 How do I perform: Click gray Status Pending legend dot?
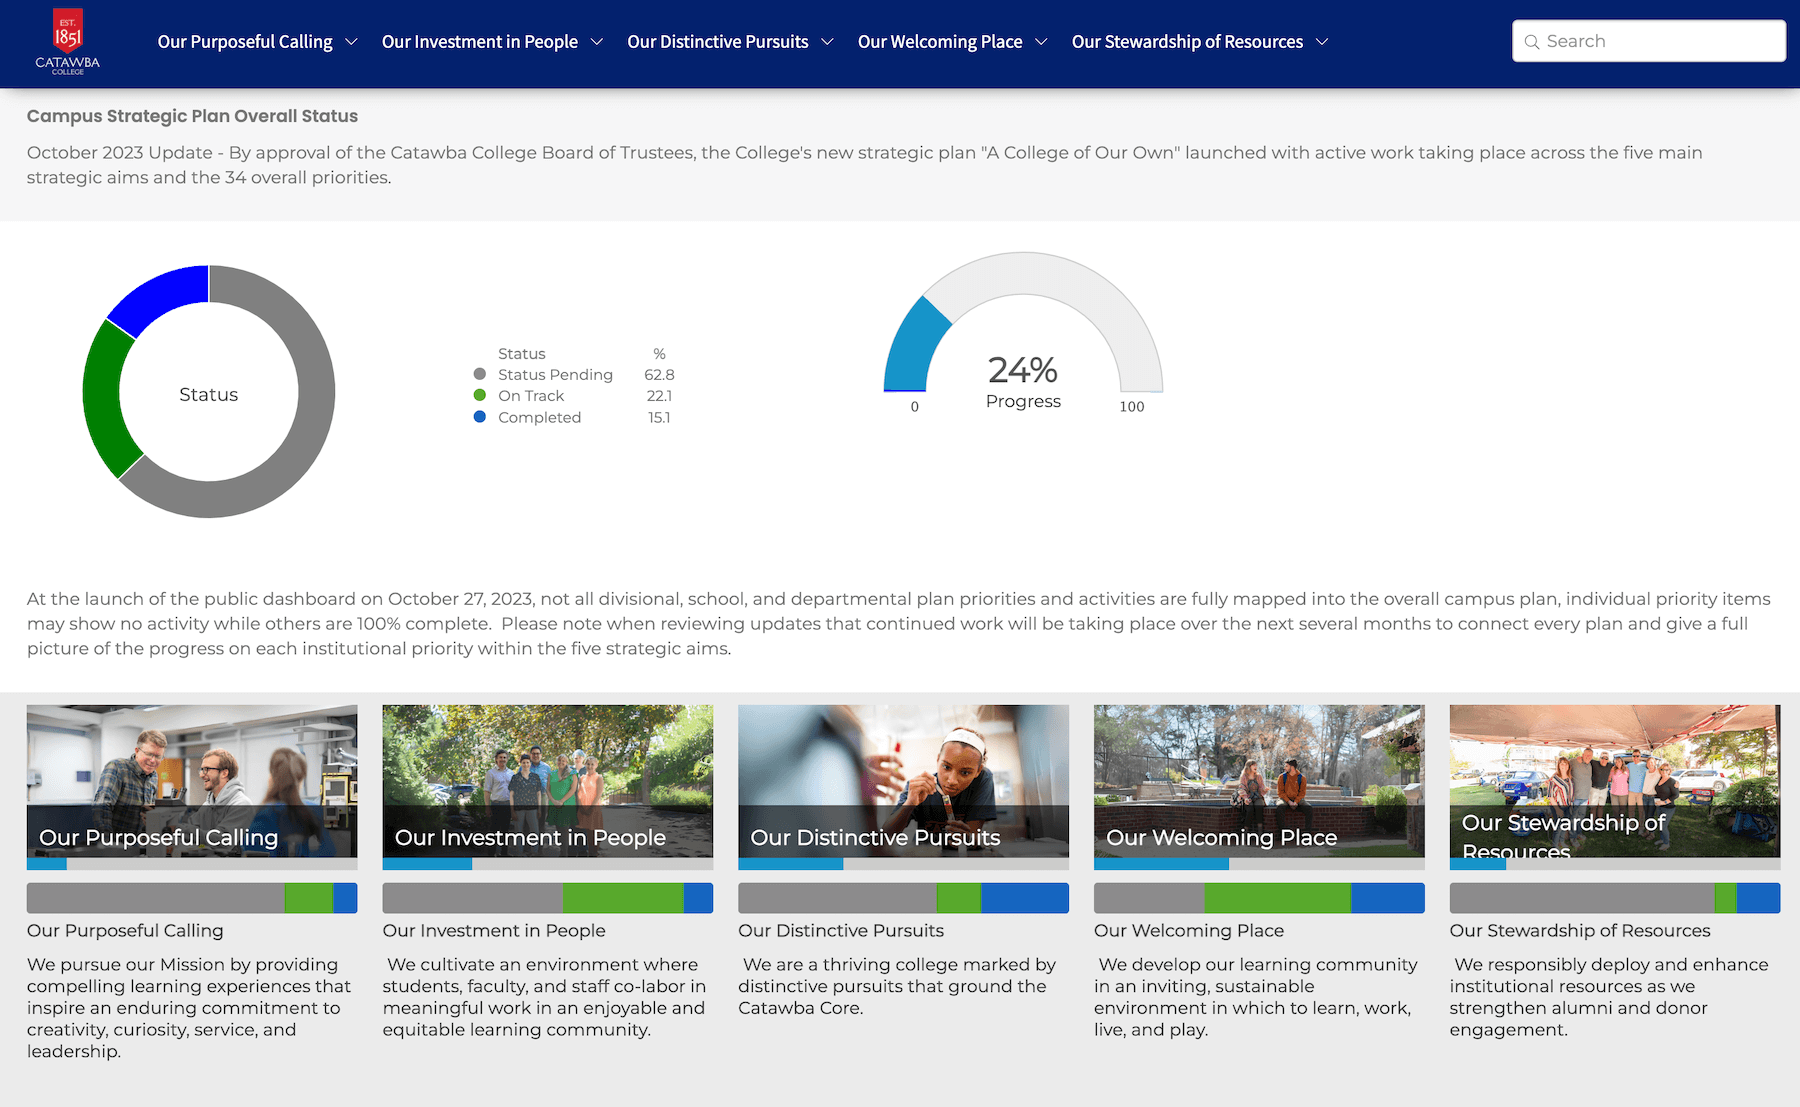tap(480, 374)
